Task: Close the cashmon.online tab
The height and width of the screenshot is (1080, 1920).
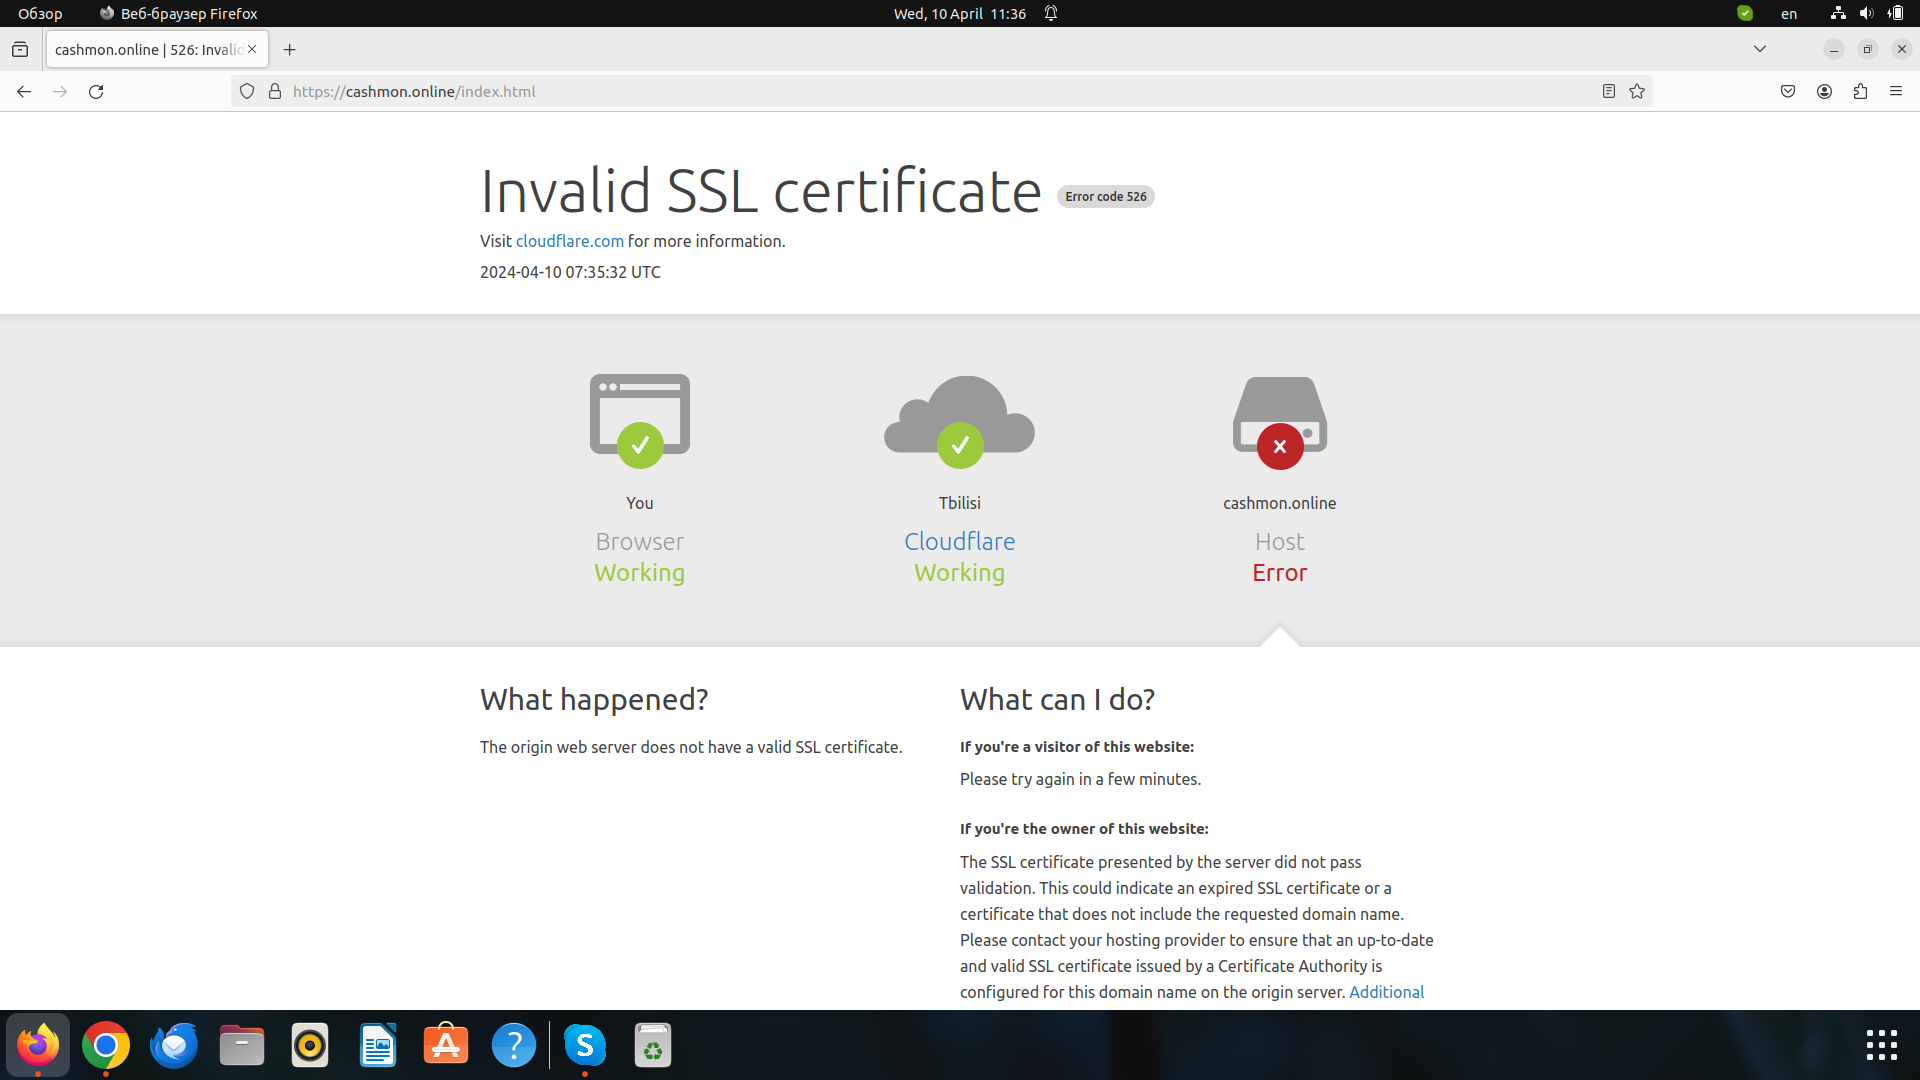Action: click(x=252, y=49)
